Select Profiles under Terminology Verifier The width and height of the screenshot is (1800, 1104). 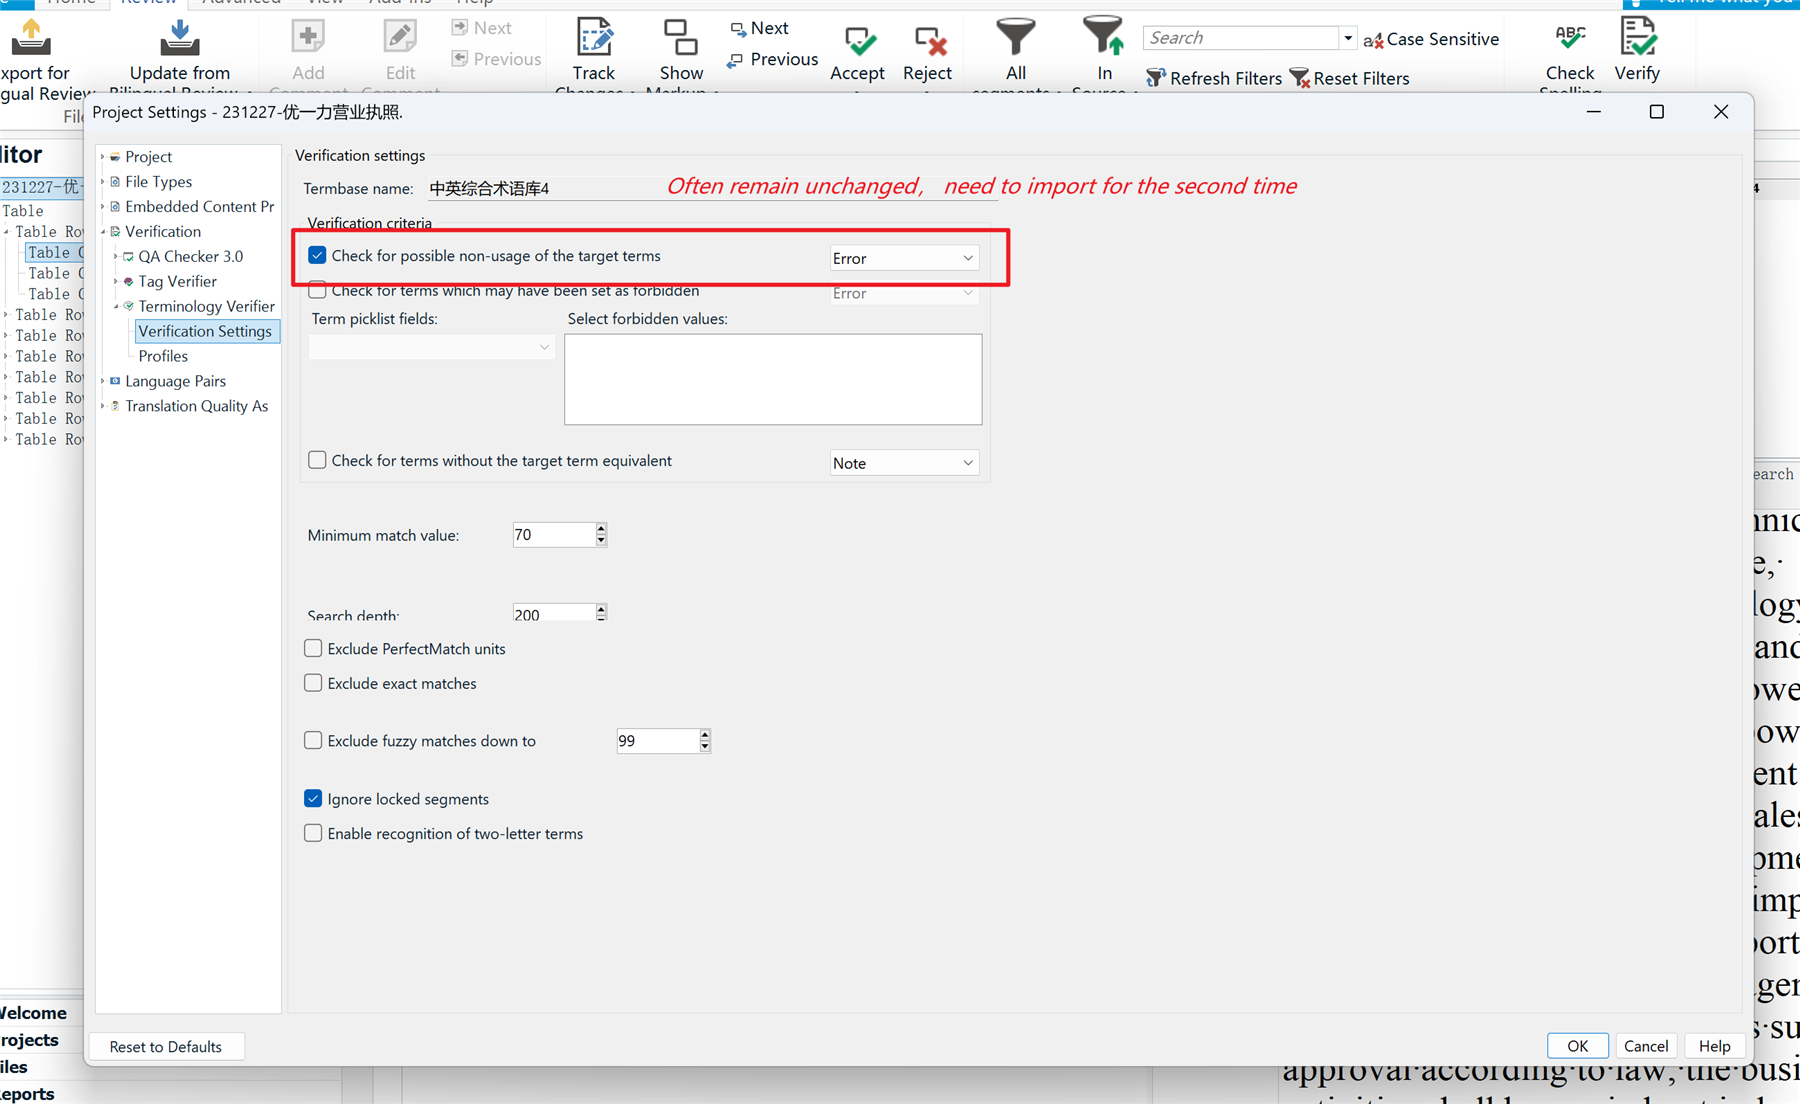pyautogui.click(x=163, y=356)
